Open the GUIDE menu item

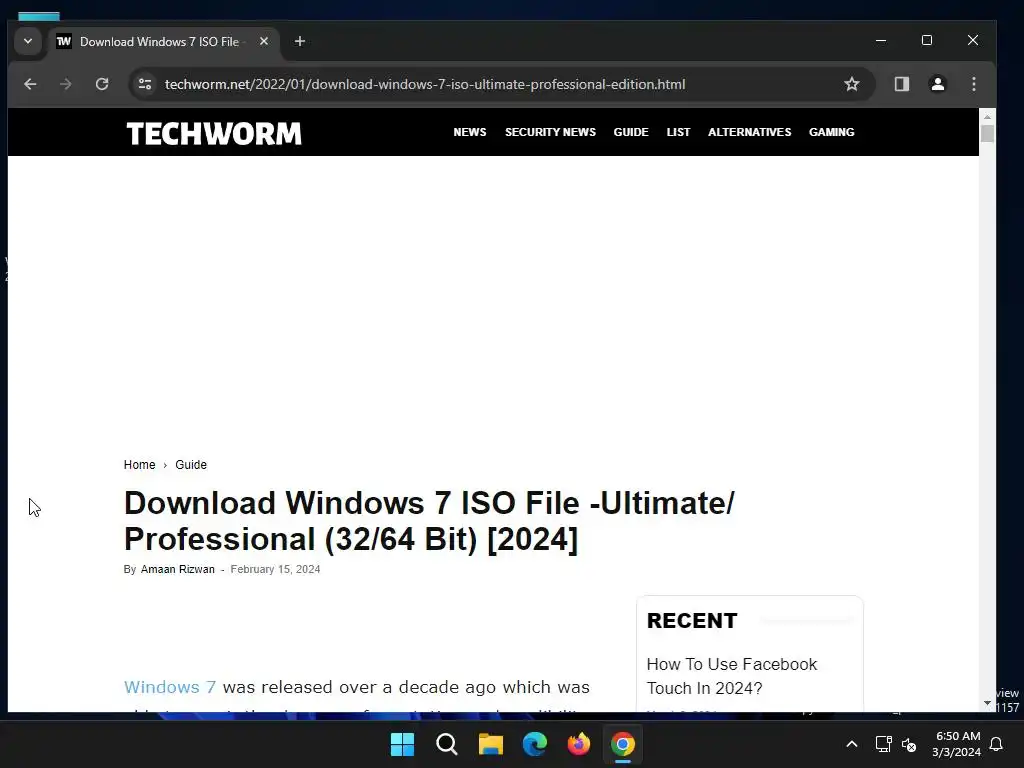point(631,132)
